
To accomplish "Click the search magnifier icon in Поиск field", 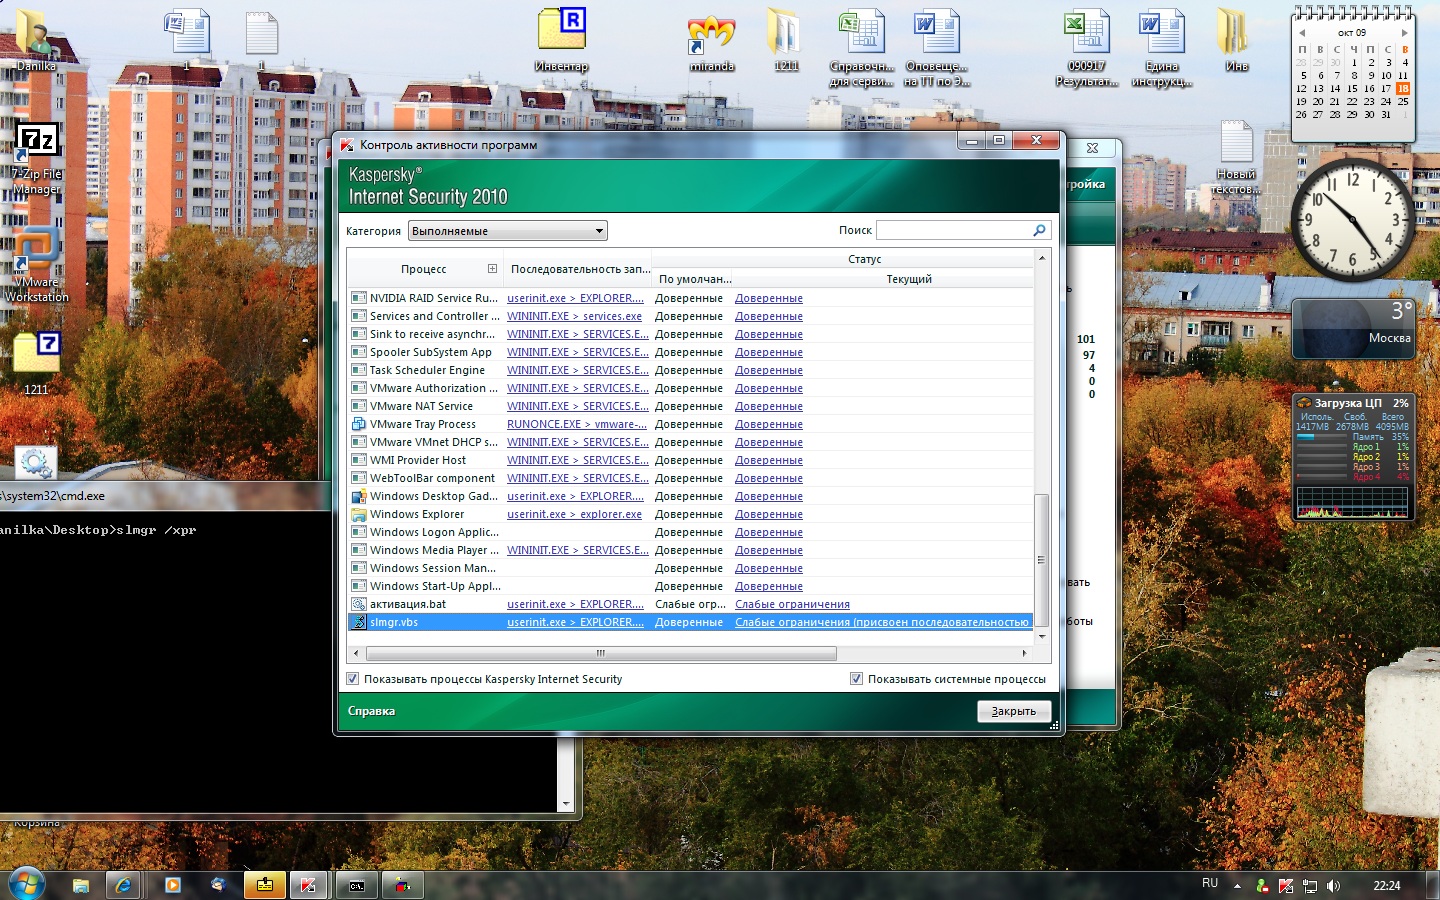I will point(1039,230).
